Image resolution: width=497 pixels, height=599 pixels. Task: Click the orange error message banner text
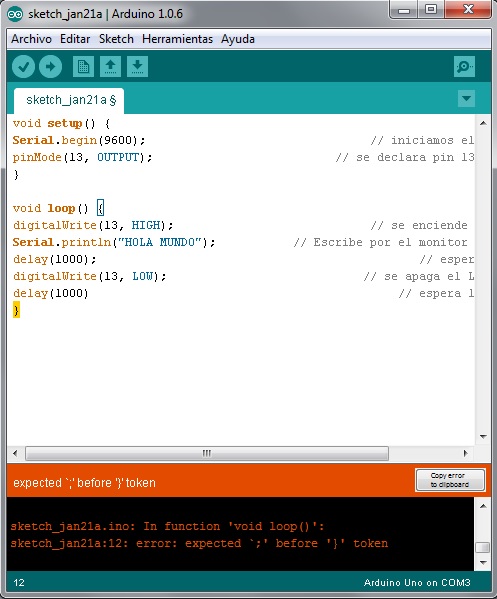[x=84, y=483]
